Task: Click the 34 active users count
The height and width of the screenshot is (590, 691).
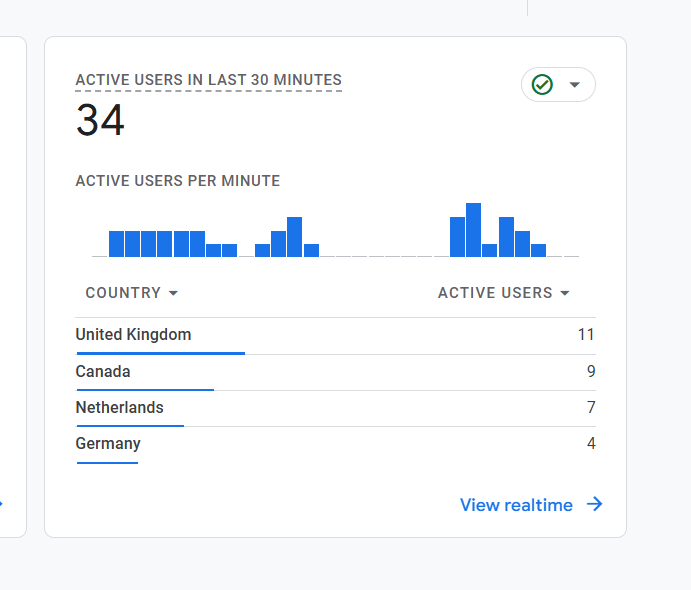Action: (x=100, y=120)
